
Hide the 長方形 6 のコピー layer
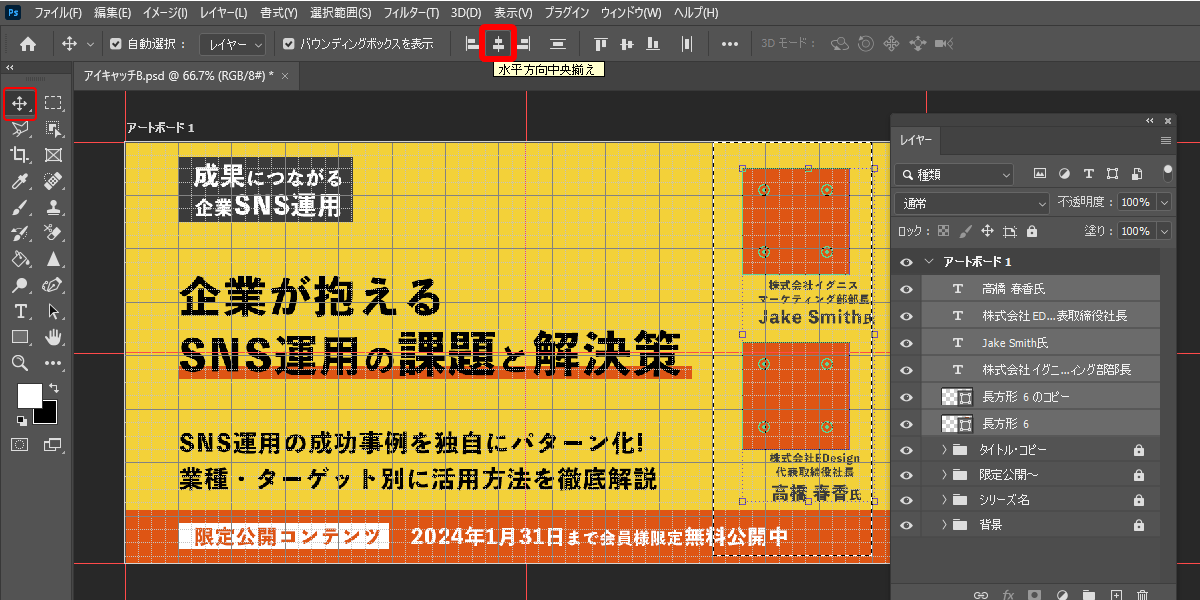coord(906,397)
